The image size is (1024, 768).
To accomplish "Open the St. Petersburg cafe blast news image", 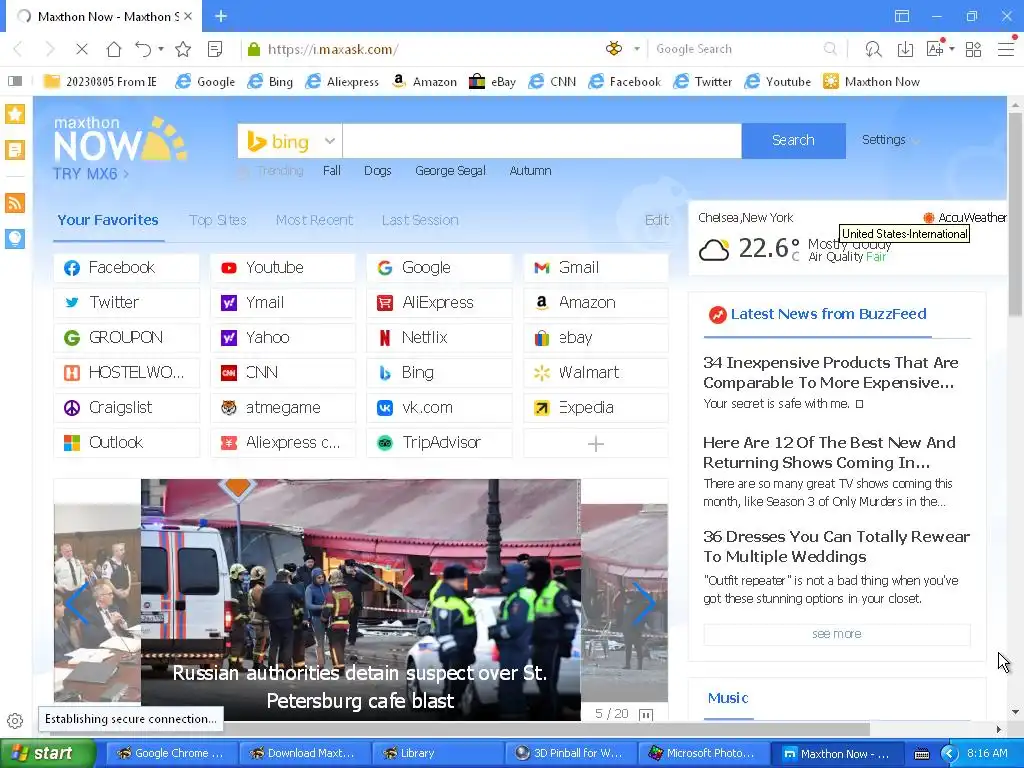I will [x=360, y=600].
